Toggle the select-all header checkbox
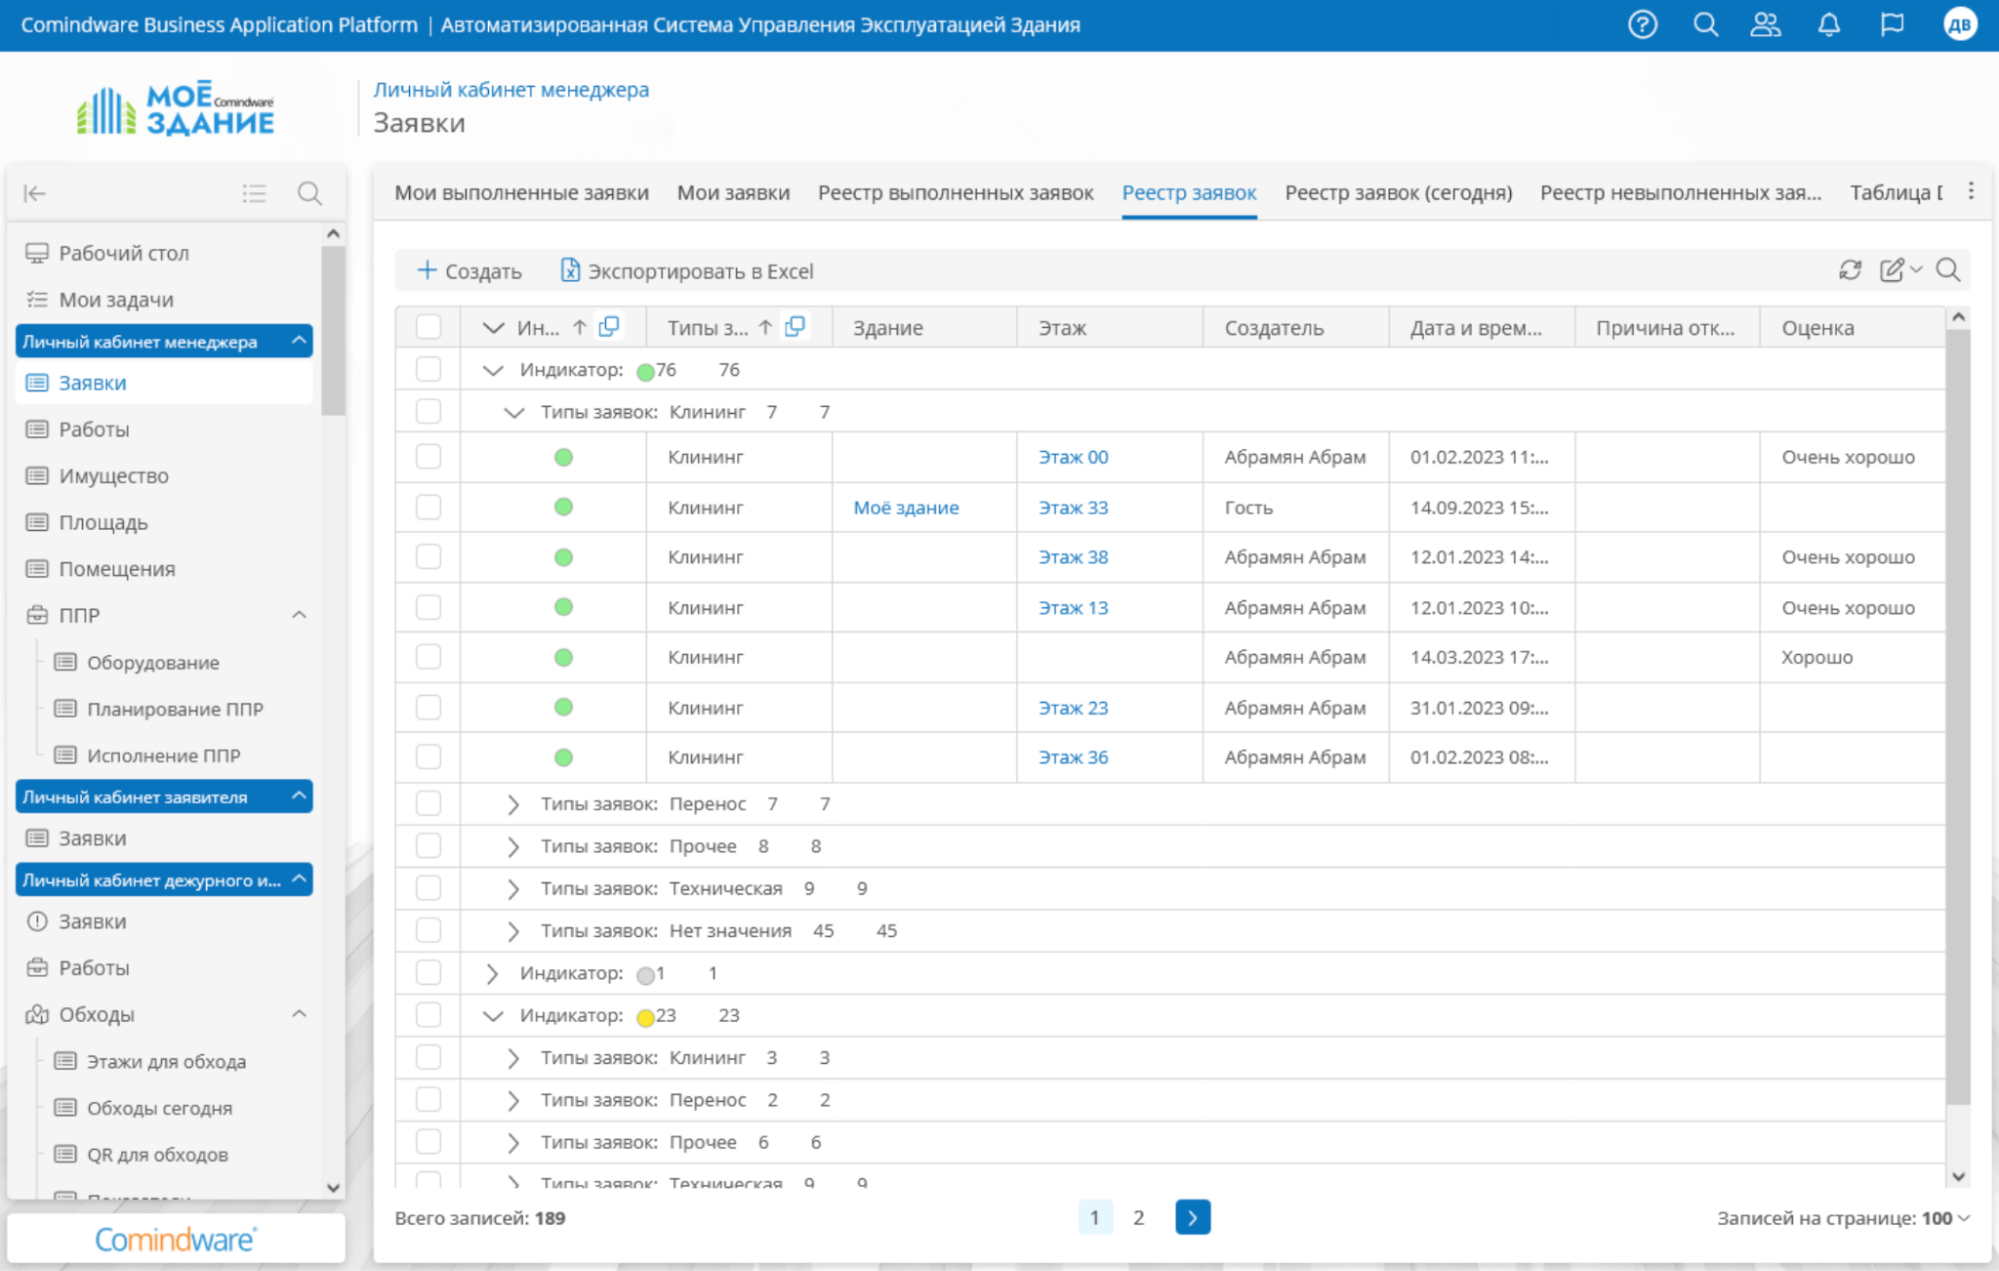The height and width of the screenshot is (1271, 1999). tap(428, 327)
